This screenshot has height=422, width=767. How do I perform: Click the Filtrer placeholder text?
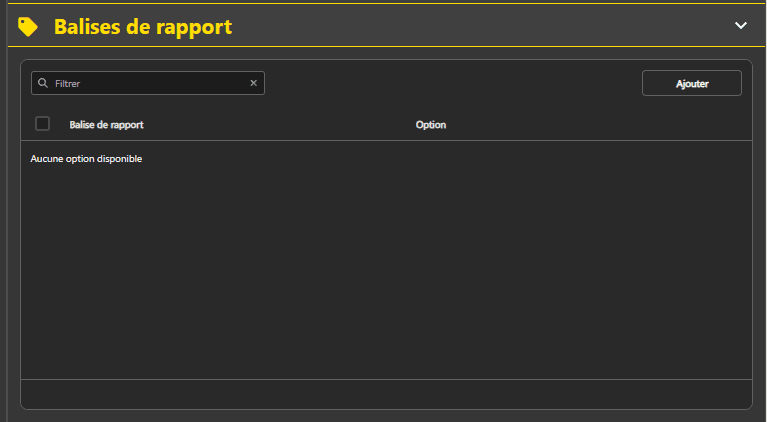[68, 84]
